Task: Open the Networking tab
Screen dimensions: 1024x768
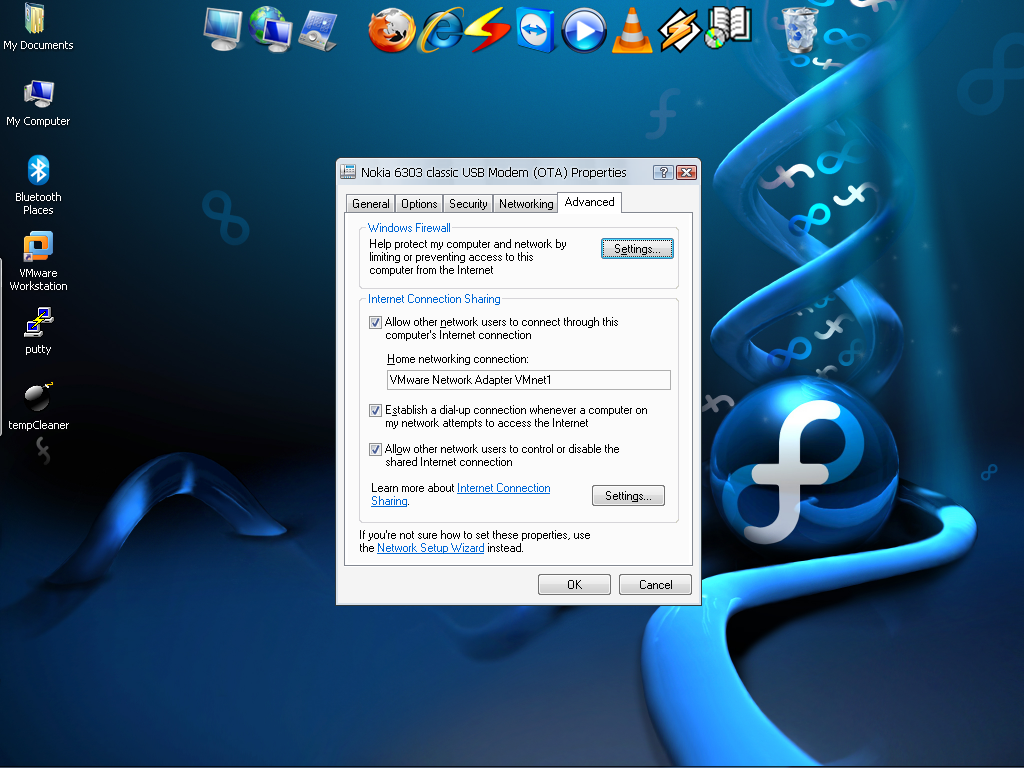Action: (x=525, y=204)
